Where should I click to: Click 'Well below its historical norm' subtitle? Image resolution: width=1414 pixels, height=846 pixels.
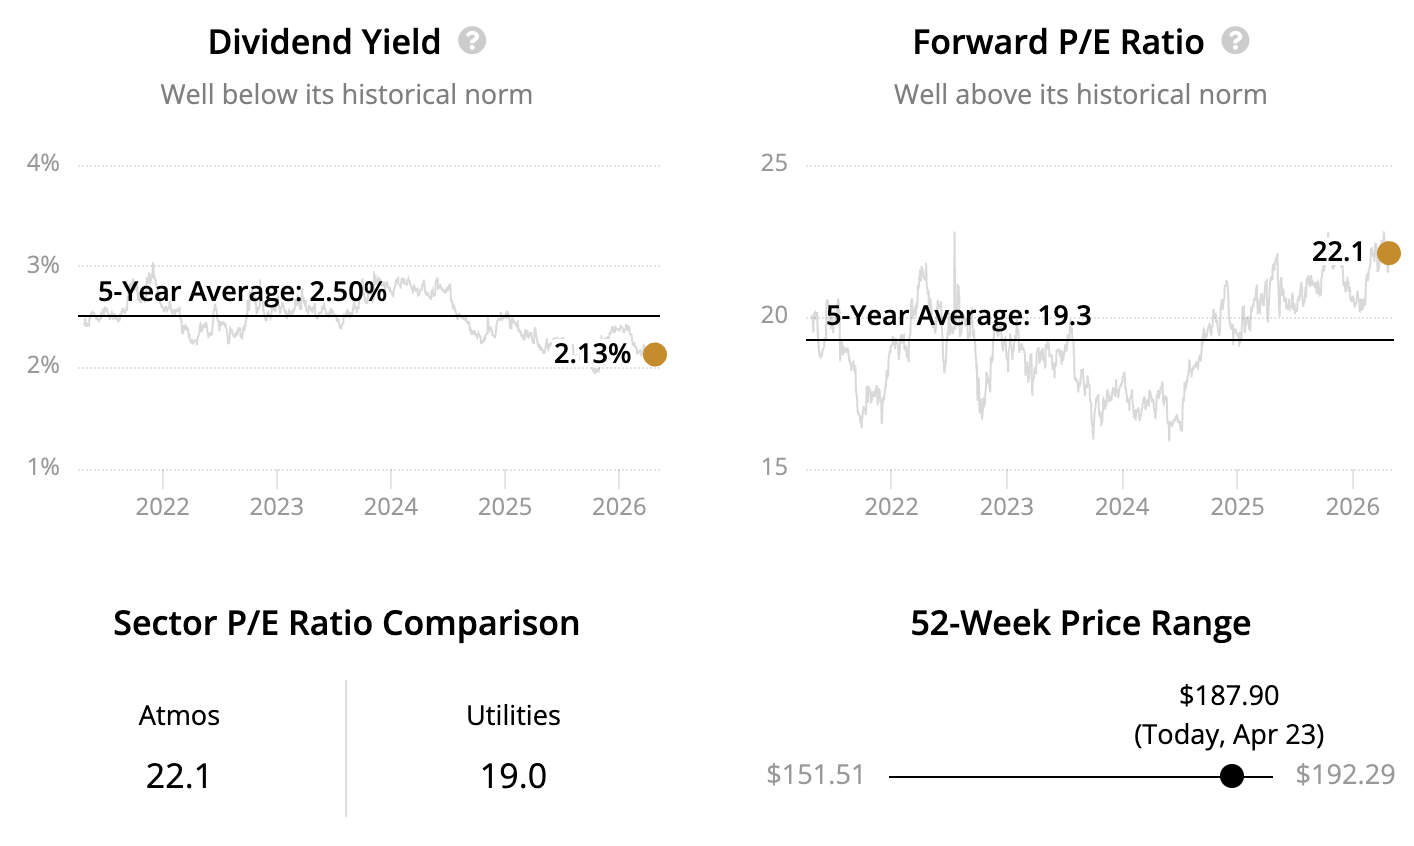346,95
